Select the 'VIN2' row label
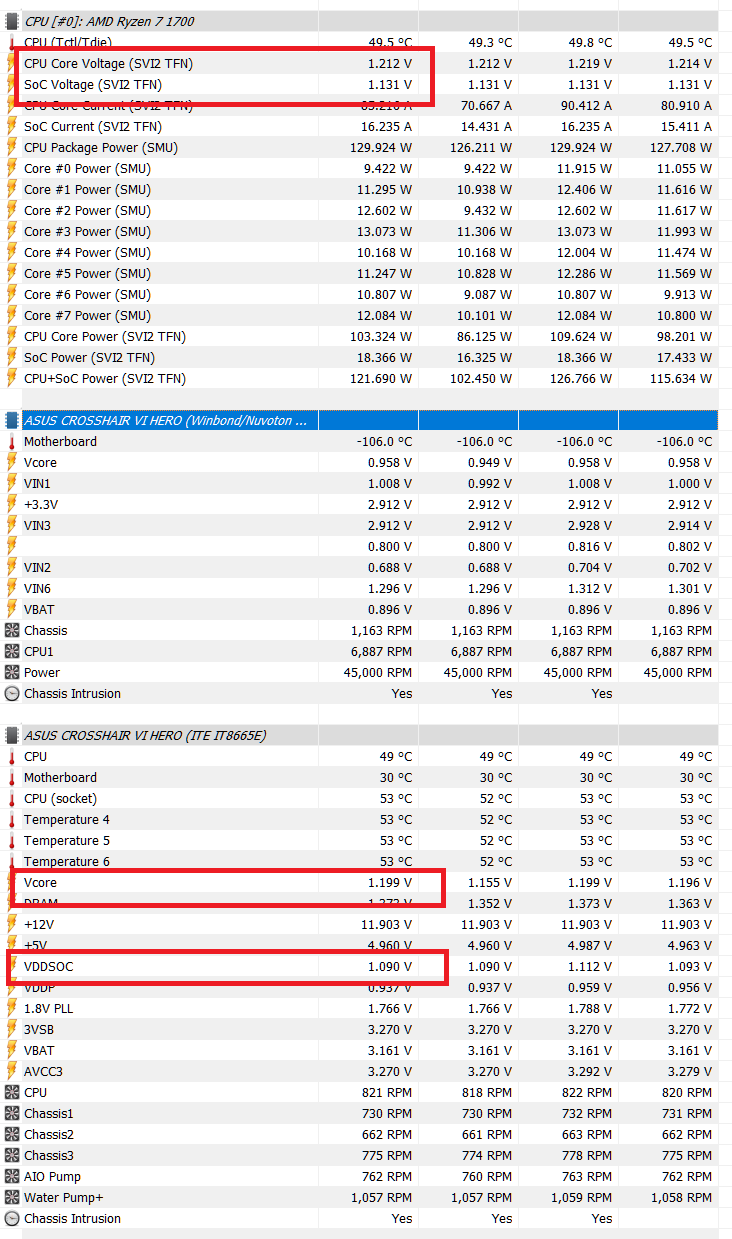 click(37, 567)
